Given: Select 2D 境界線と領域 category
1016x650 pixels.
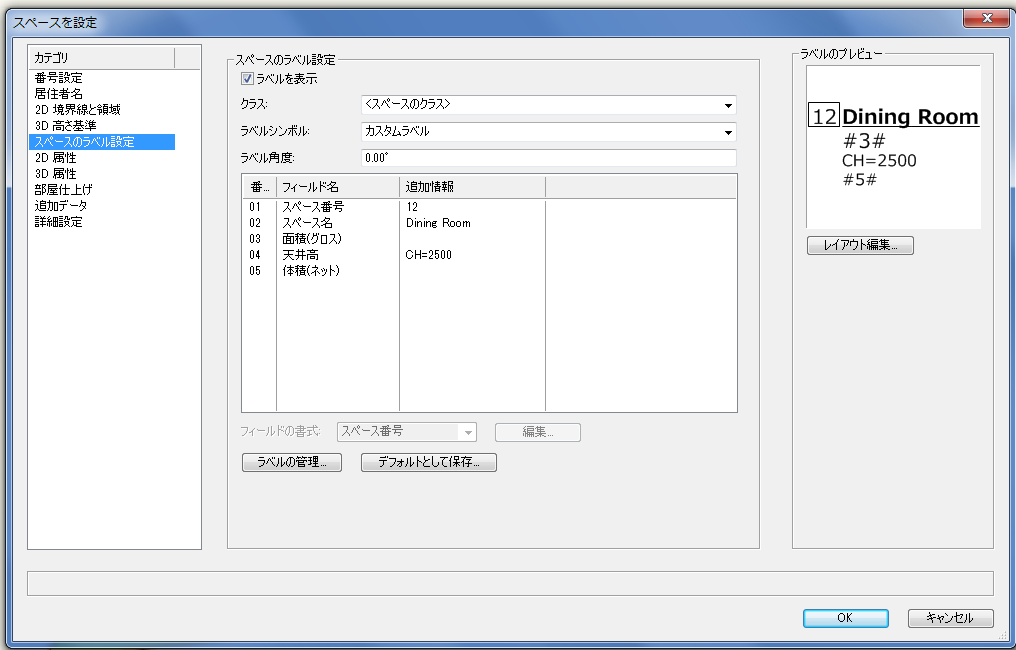Looking at the screenshot, I should [77, 110].
